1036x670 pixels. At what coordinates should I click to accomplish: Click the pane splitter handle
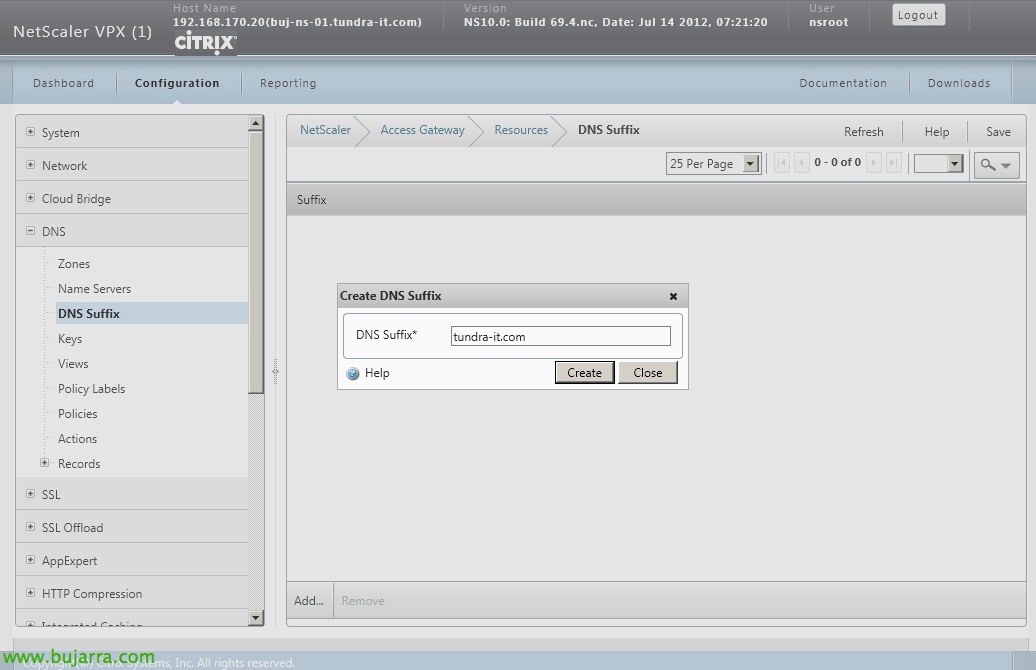tap(276, 371)
